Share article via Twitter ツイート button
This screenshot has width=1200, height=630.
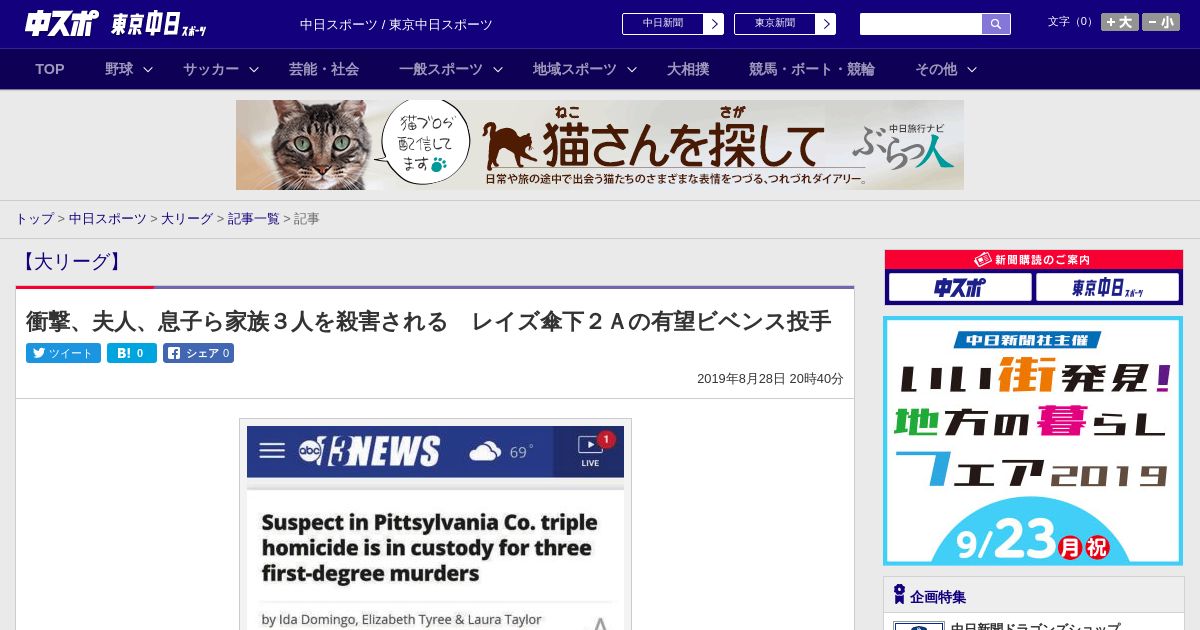63,353
